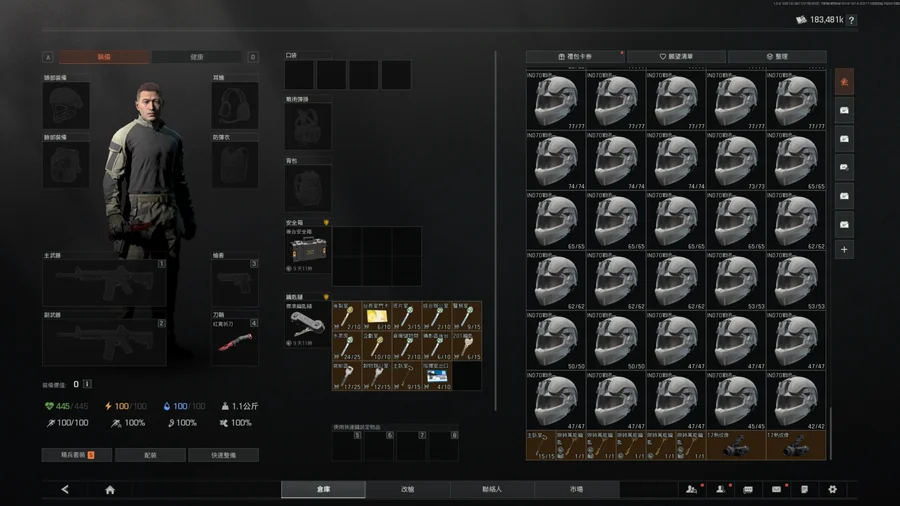
Task: Go back with the left arrow icon
Action: [x=65, y=489]
